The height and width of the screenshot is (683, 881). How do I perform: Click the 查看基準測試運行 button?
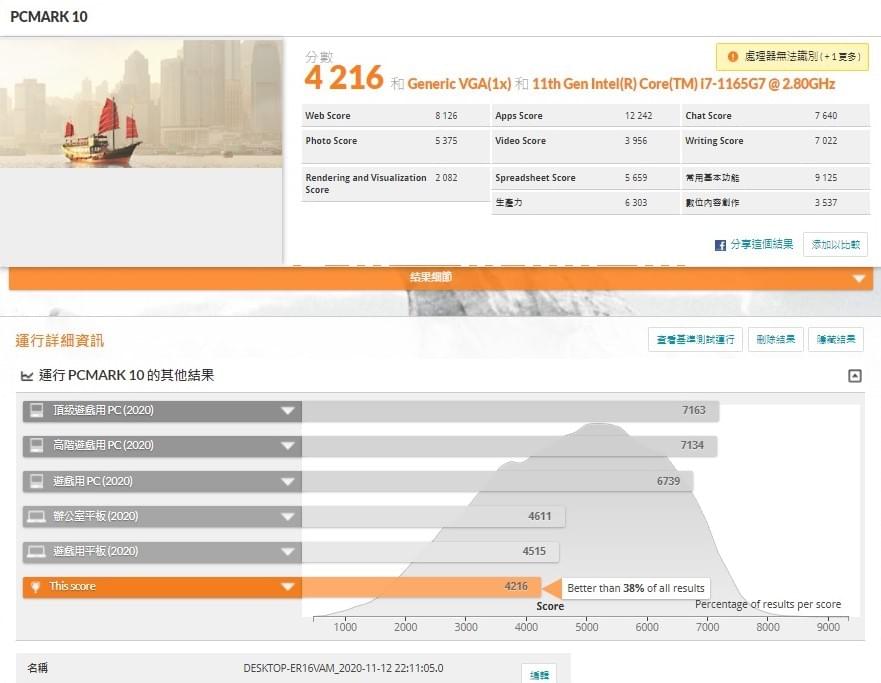[695, 339]
